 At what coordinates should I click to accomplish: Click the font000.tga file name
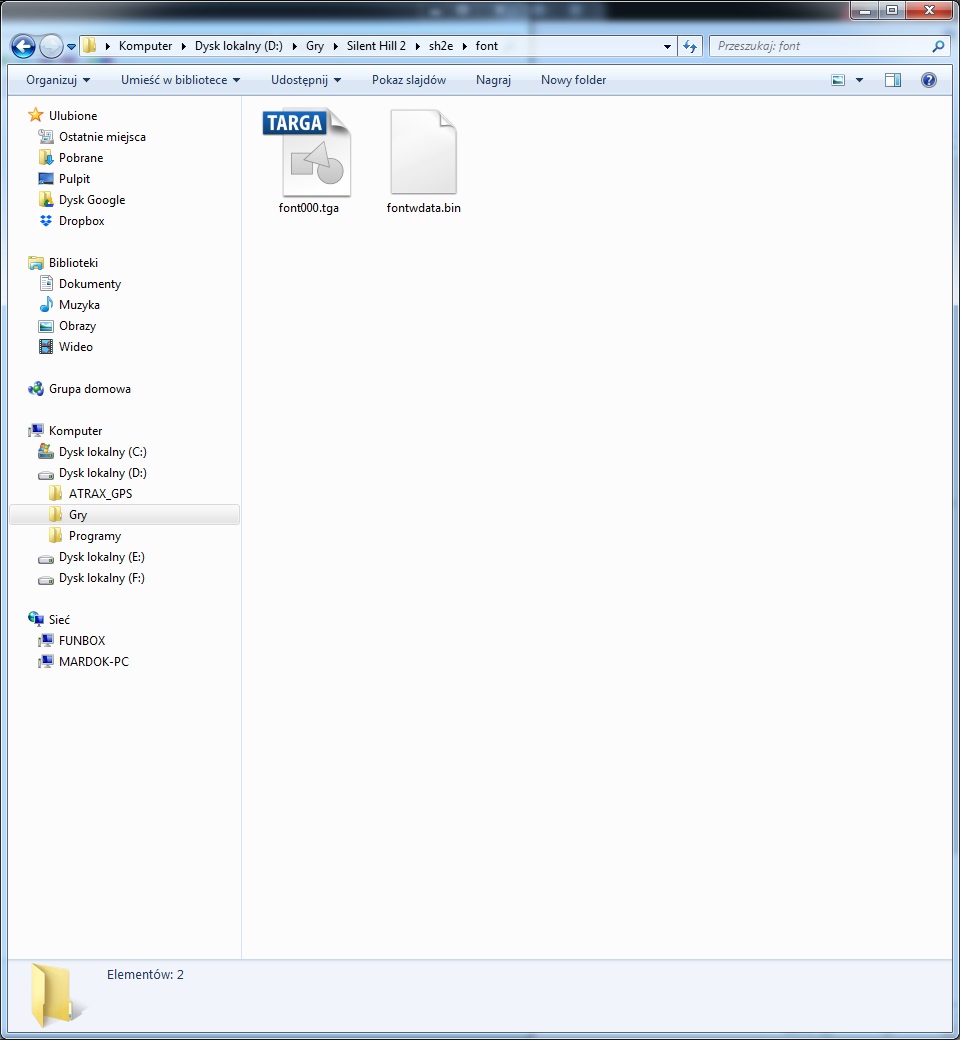[x=308, y=208]
